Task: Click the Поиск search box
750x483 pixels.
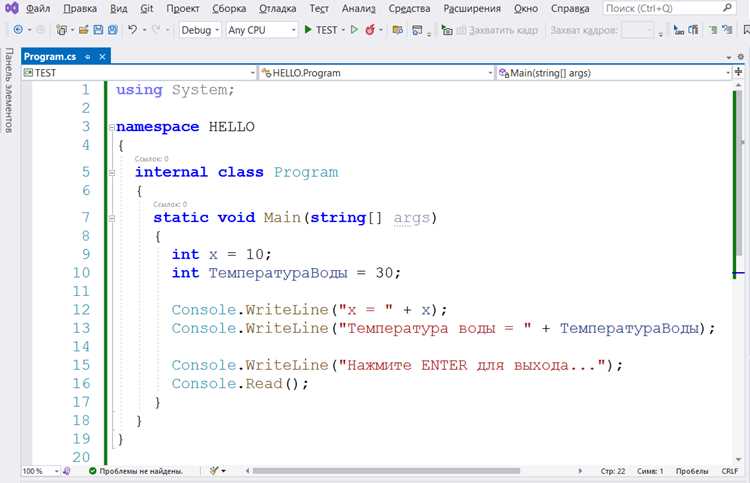Action: tap(669, 8)
